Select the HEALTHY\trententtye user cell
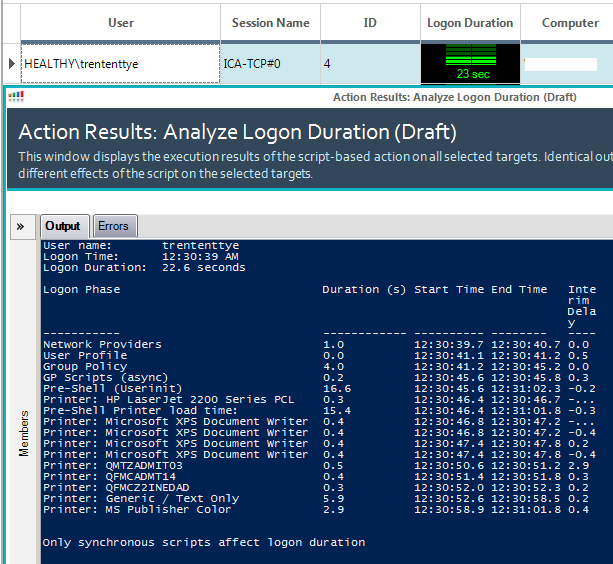Viewport: 613px width, 564px height. [120, 64]
